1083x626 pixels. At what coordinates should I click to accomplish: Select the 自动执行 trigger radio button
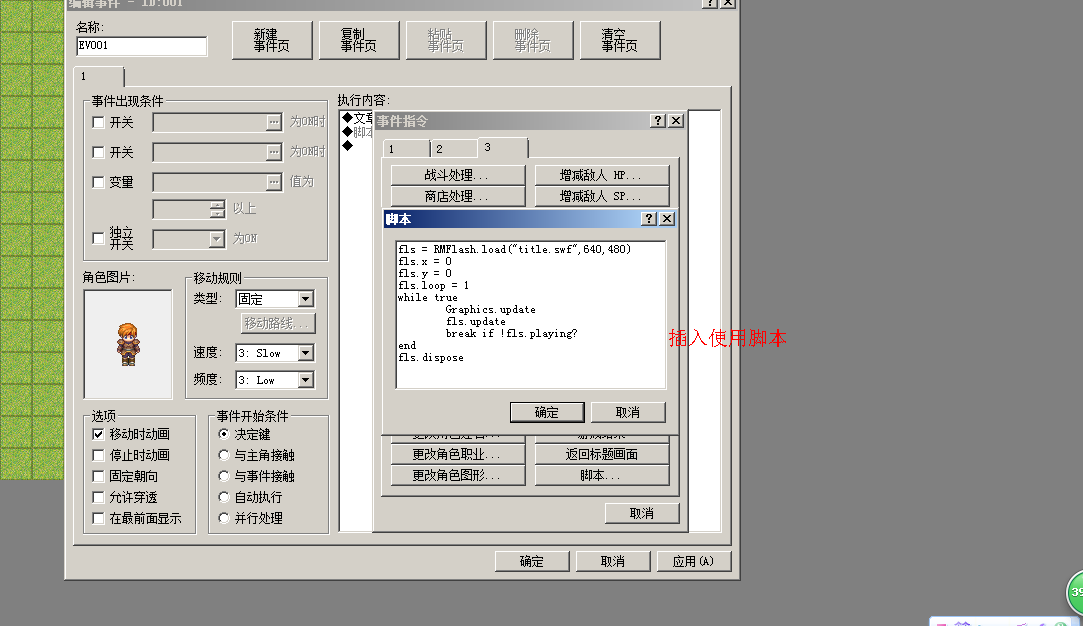(x=224, y=497)
